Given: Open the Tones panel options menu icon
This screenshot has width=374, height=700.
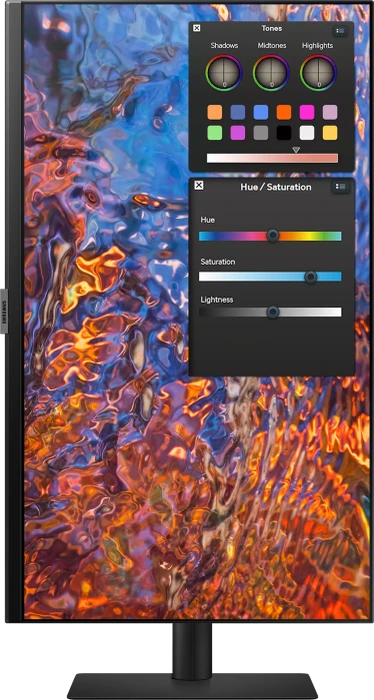Looking at the screenshot, I should pyautogui.click(x=341, y=31).
